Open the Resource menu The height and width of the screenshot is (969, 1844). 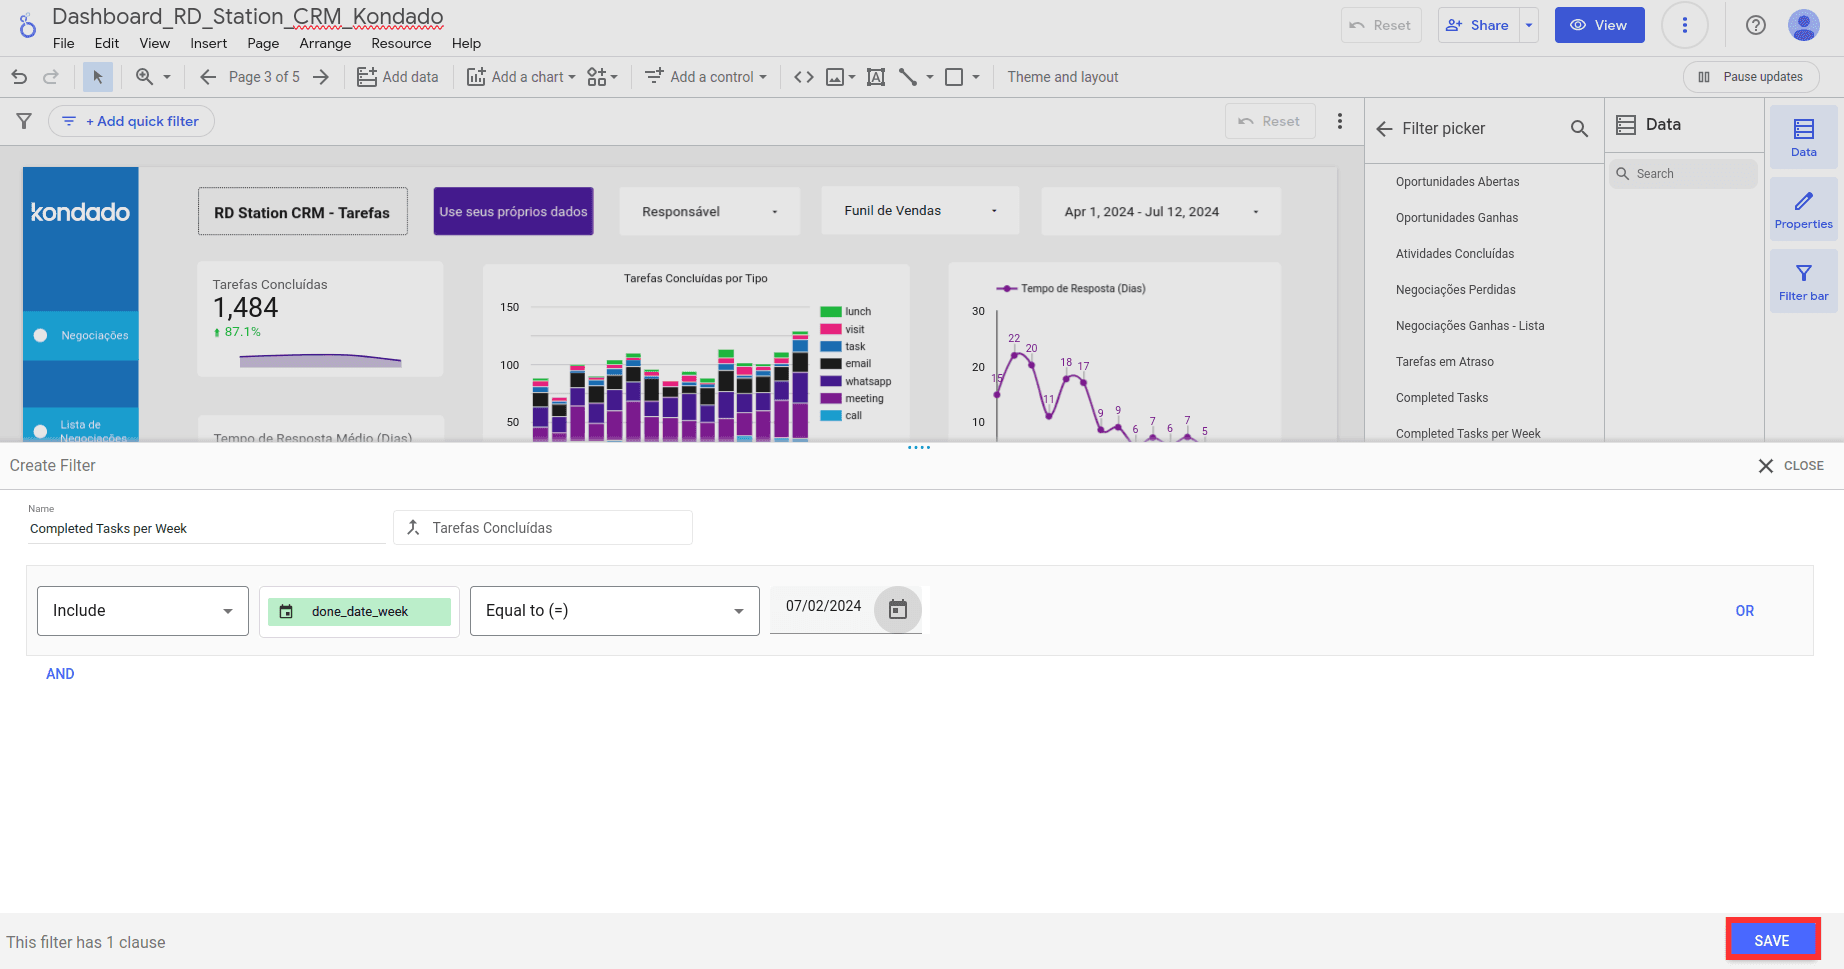click(x=401, y=43)
